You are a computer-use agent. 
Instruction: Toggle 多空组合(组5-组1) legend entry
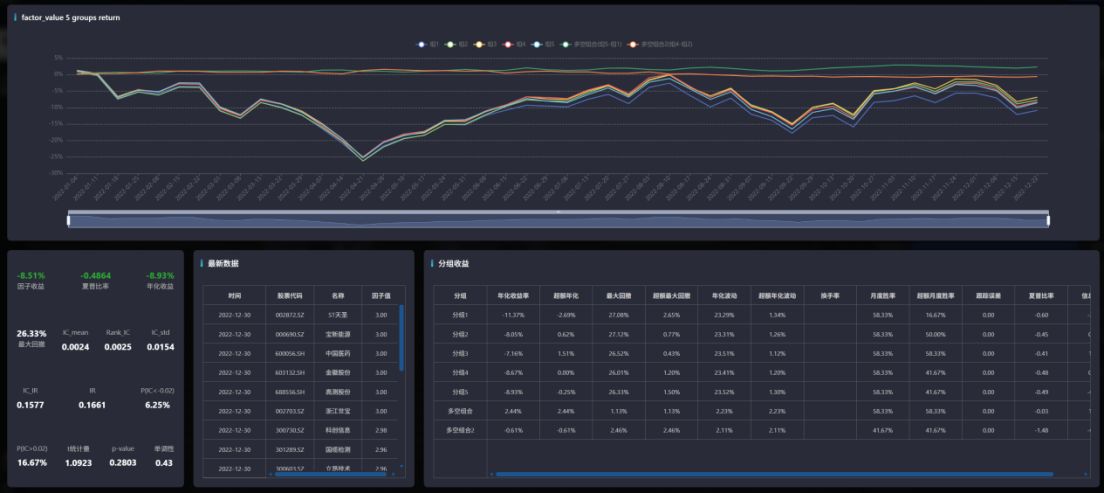point(593,44)
